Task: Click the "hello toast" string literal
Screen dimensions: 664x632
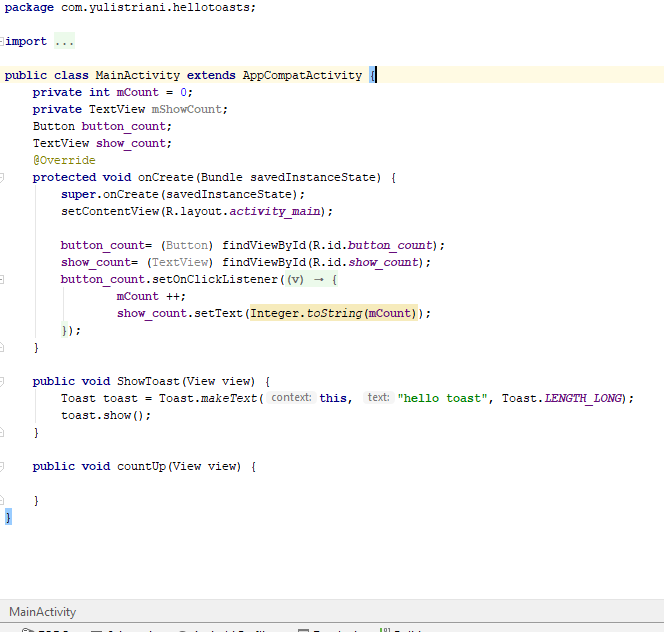Action: pos(442,398)
